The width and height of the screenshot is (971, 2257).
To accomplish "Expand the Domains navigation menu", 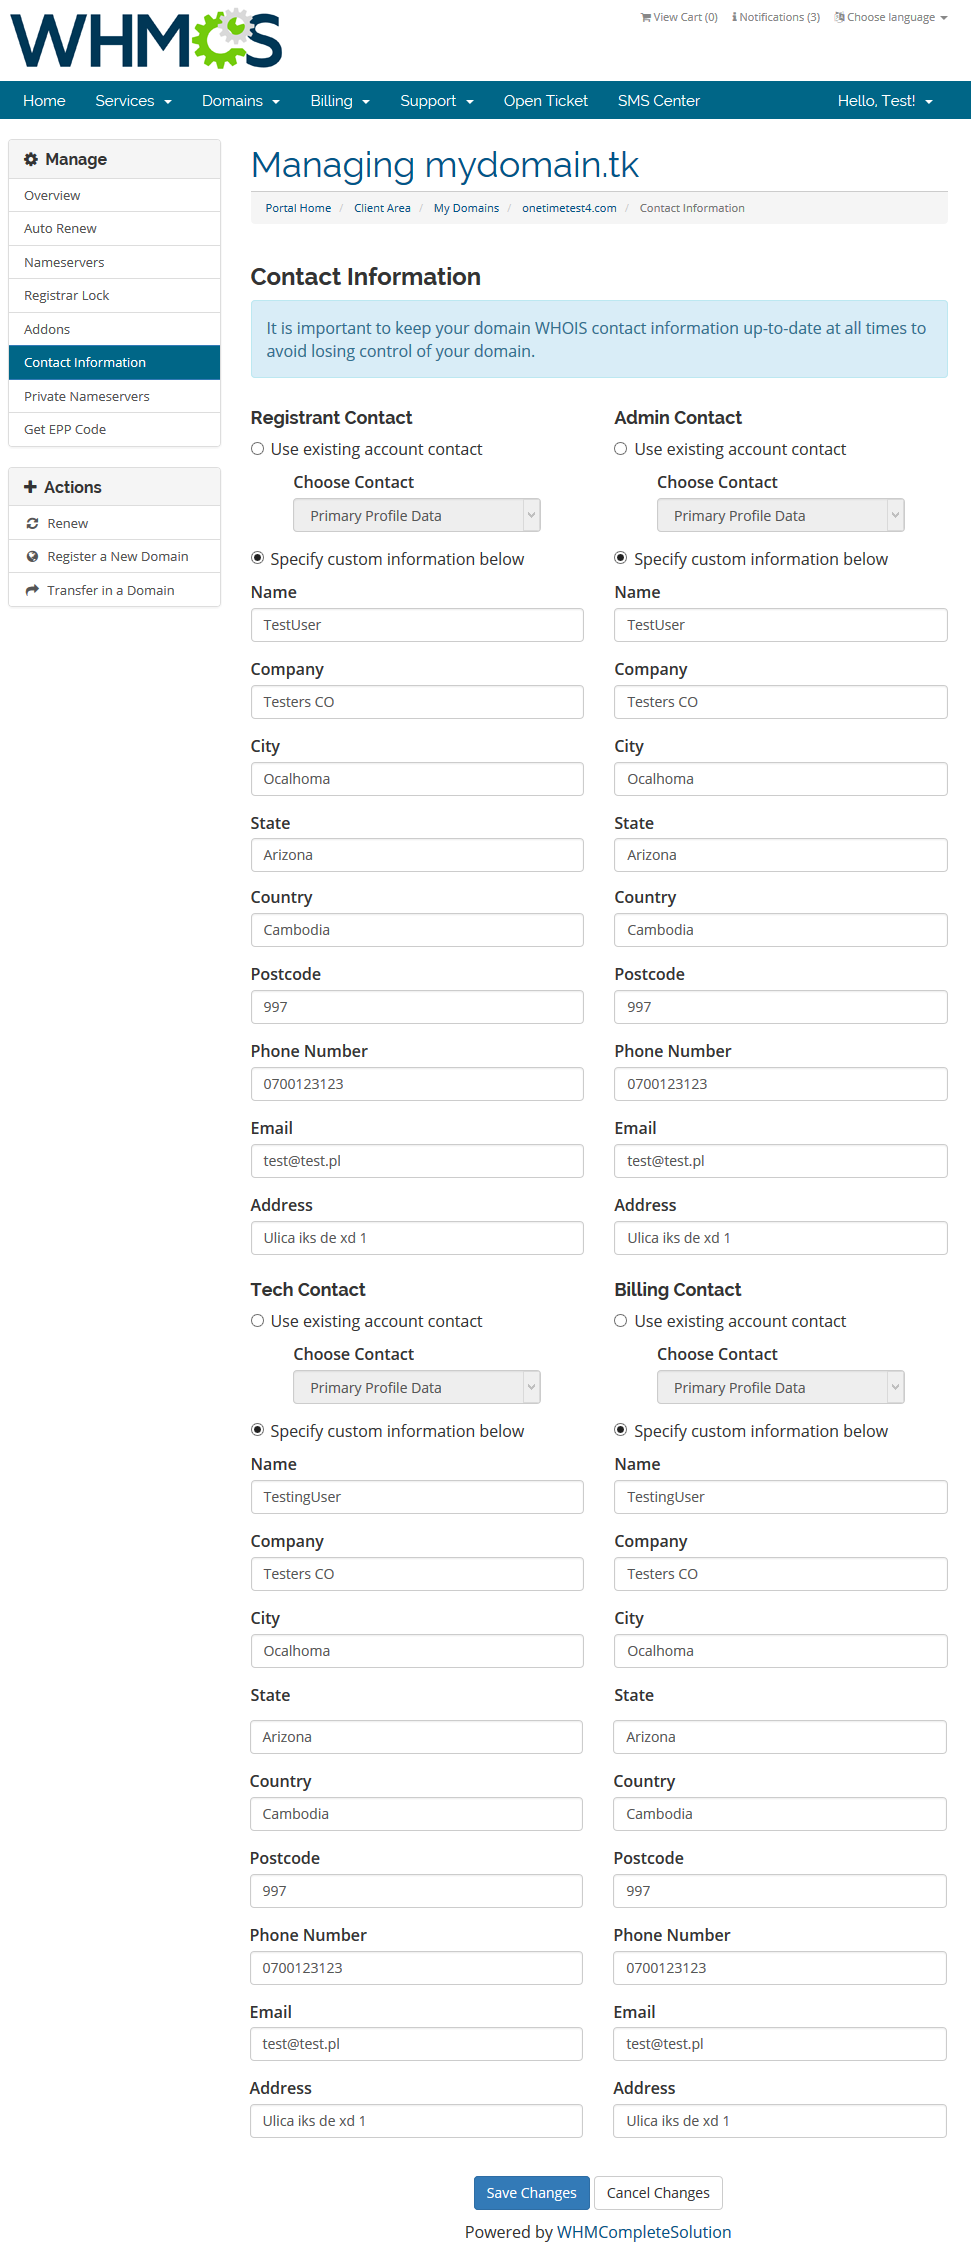I will (x=240, y=101).
